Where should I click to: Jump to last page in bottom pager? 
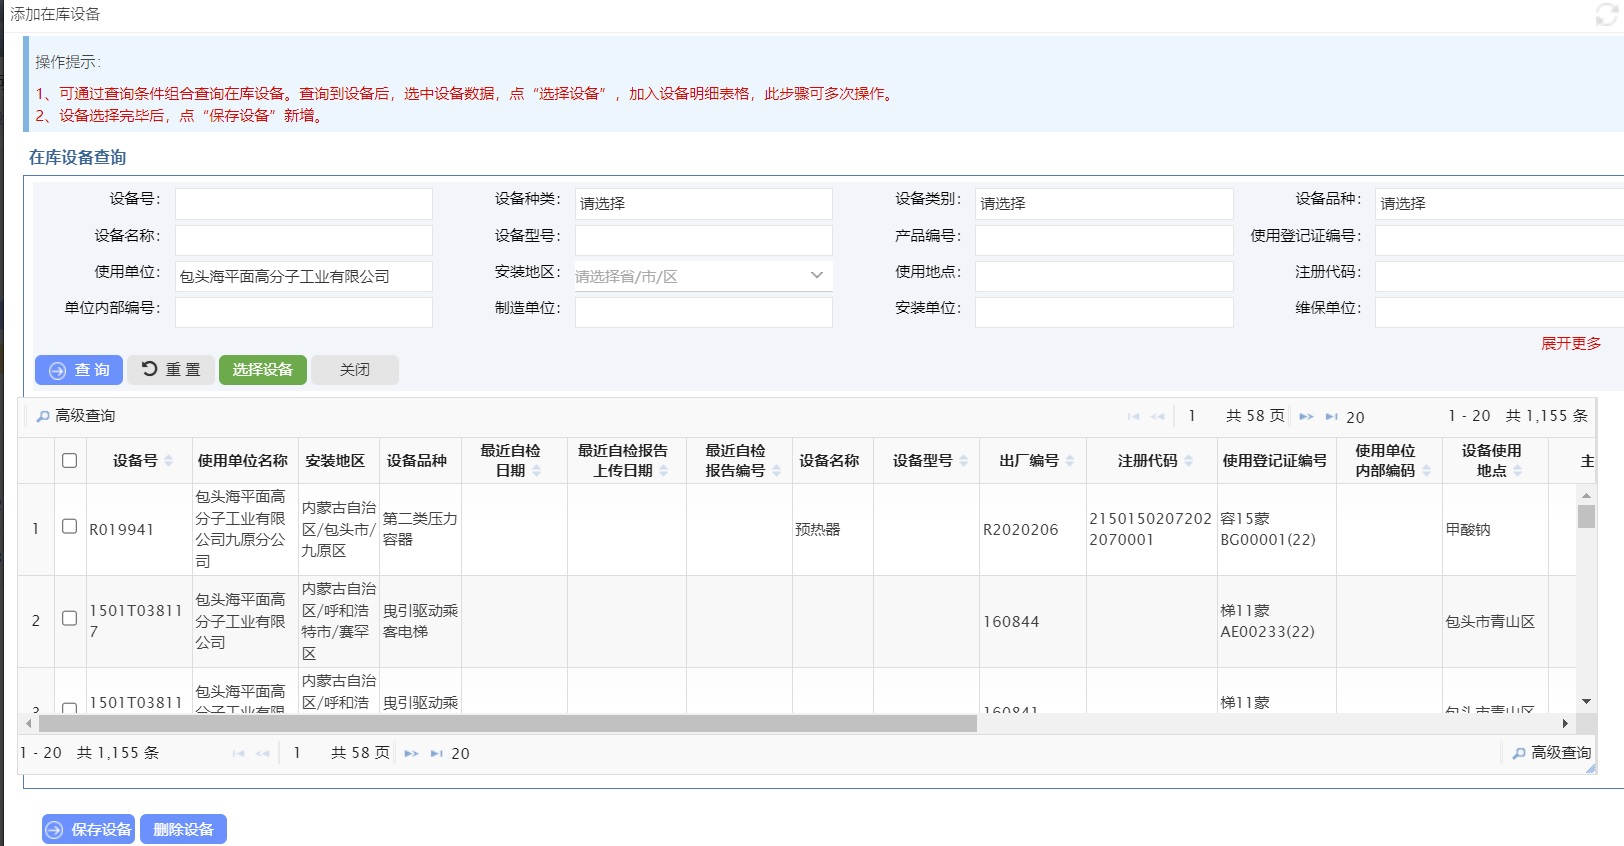point(437,753)
